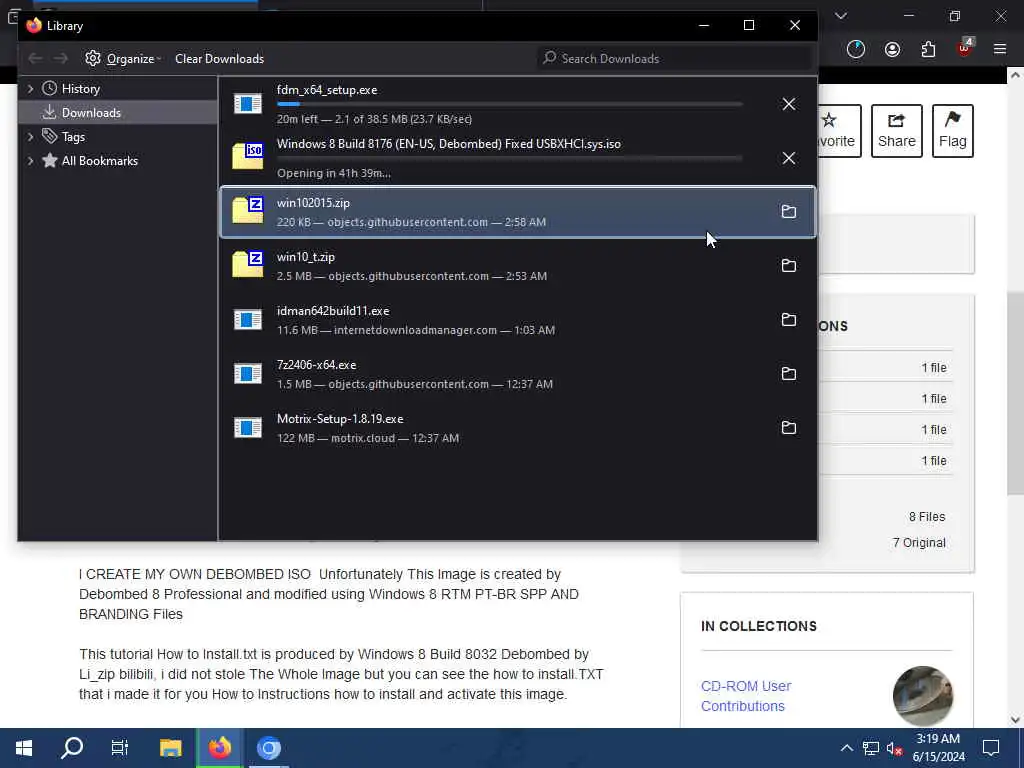Click the 8 Files count on webpage
The height and width of the screenshot is (768, 1024).
[x=927, y=517]
